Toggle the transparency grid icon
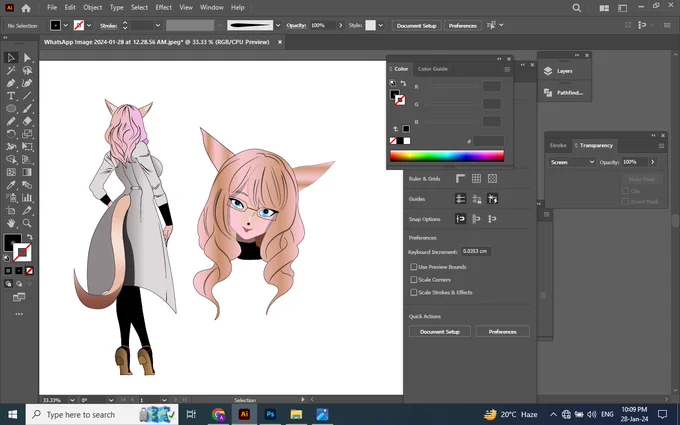 [x=492, y=179]
